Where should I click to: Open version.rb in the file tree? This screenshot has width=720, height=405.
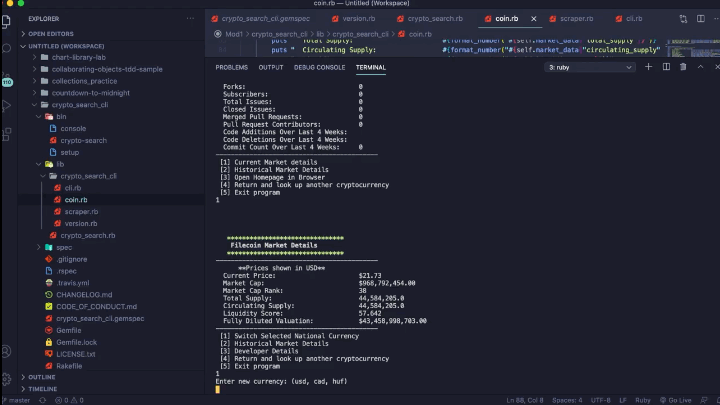pos(80,224)
